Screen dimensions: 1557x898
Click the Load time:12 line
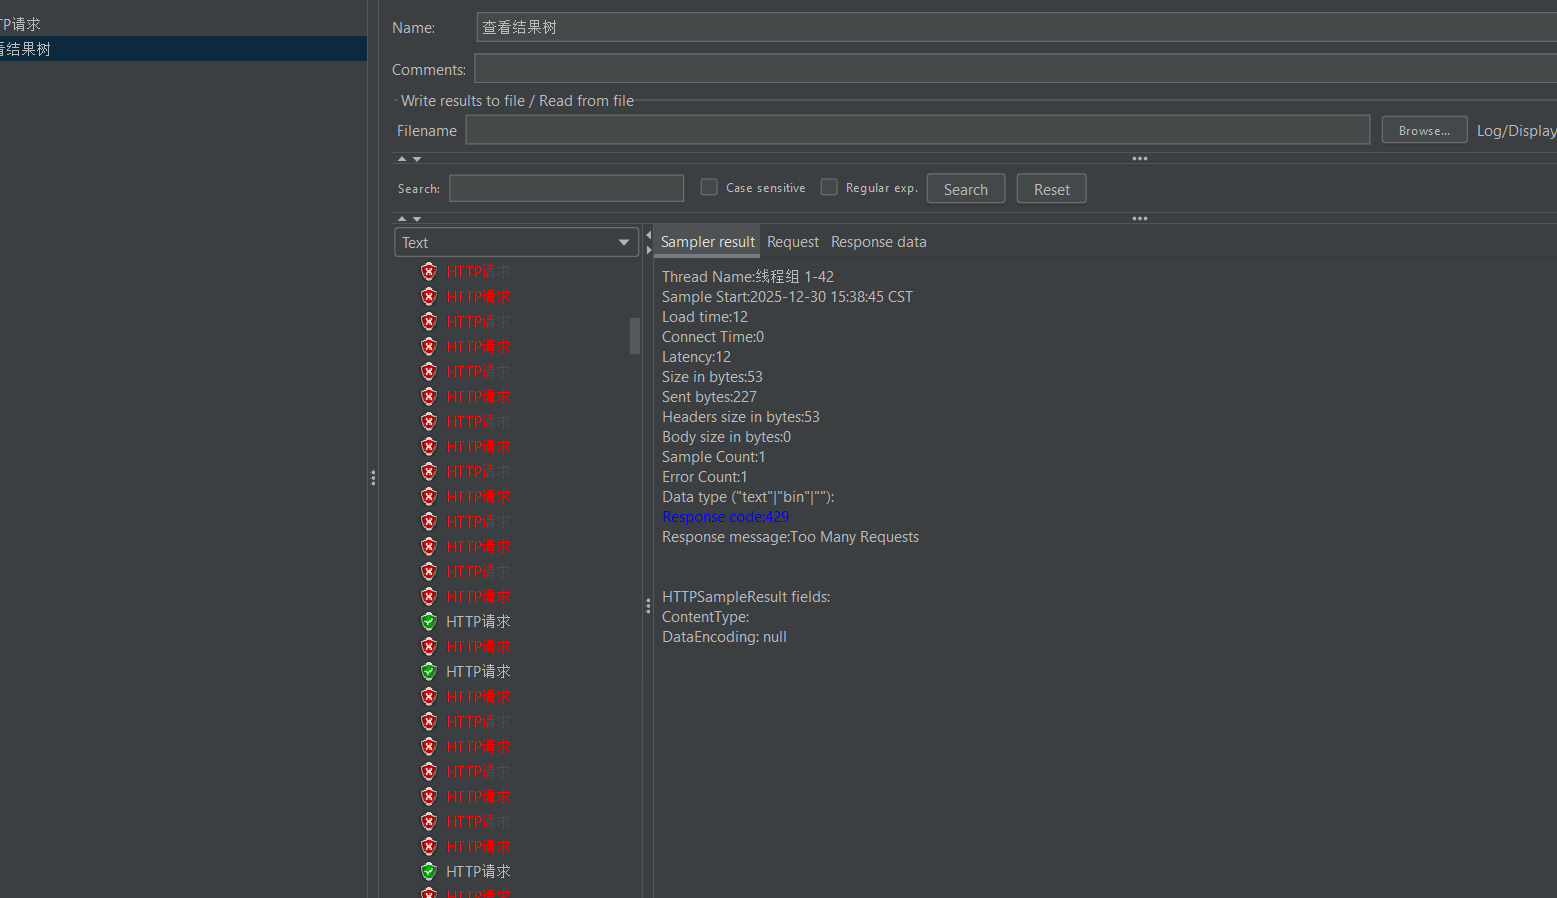point(705,317)
